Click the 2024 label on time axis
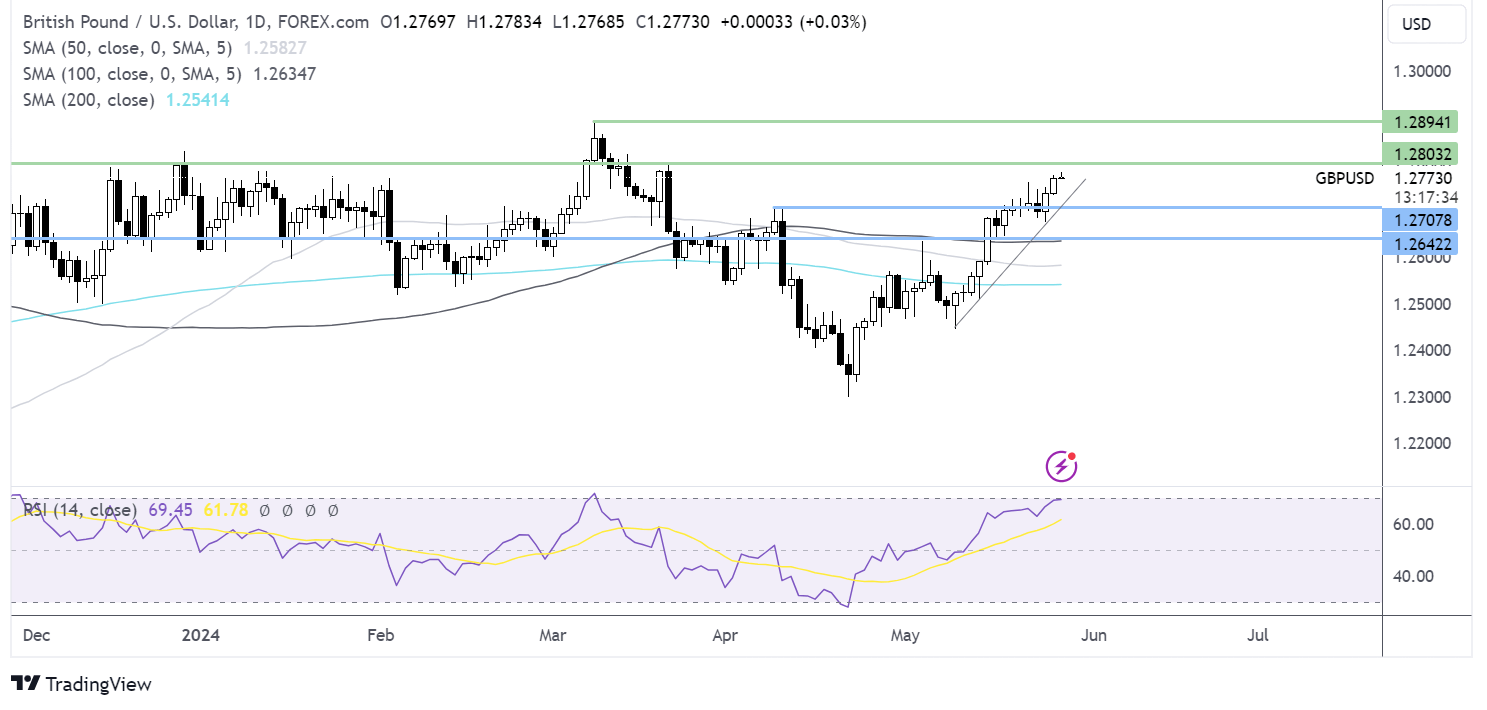Image resolution: width=1487 pixels, height=710 pixels. [x=201, y=635]
